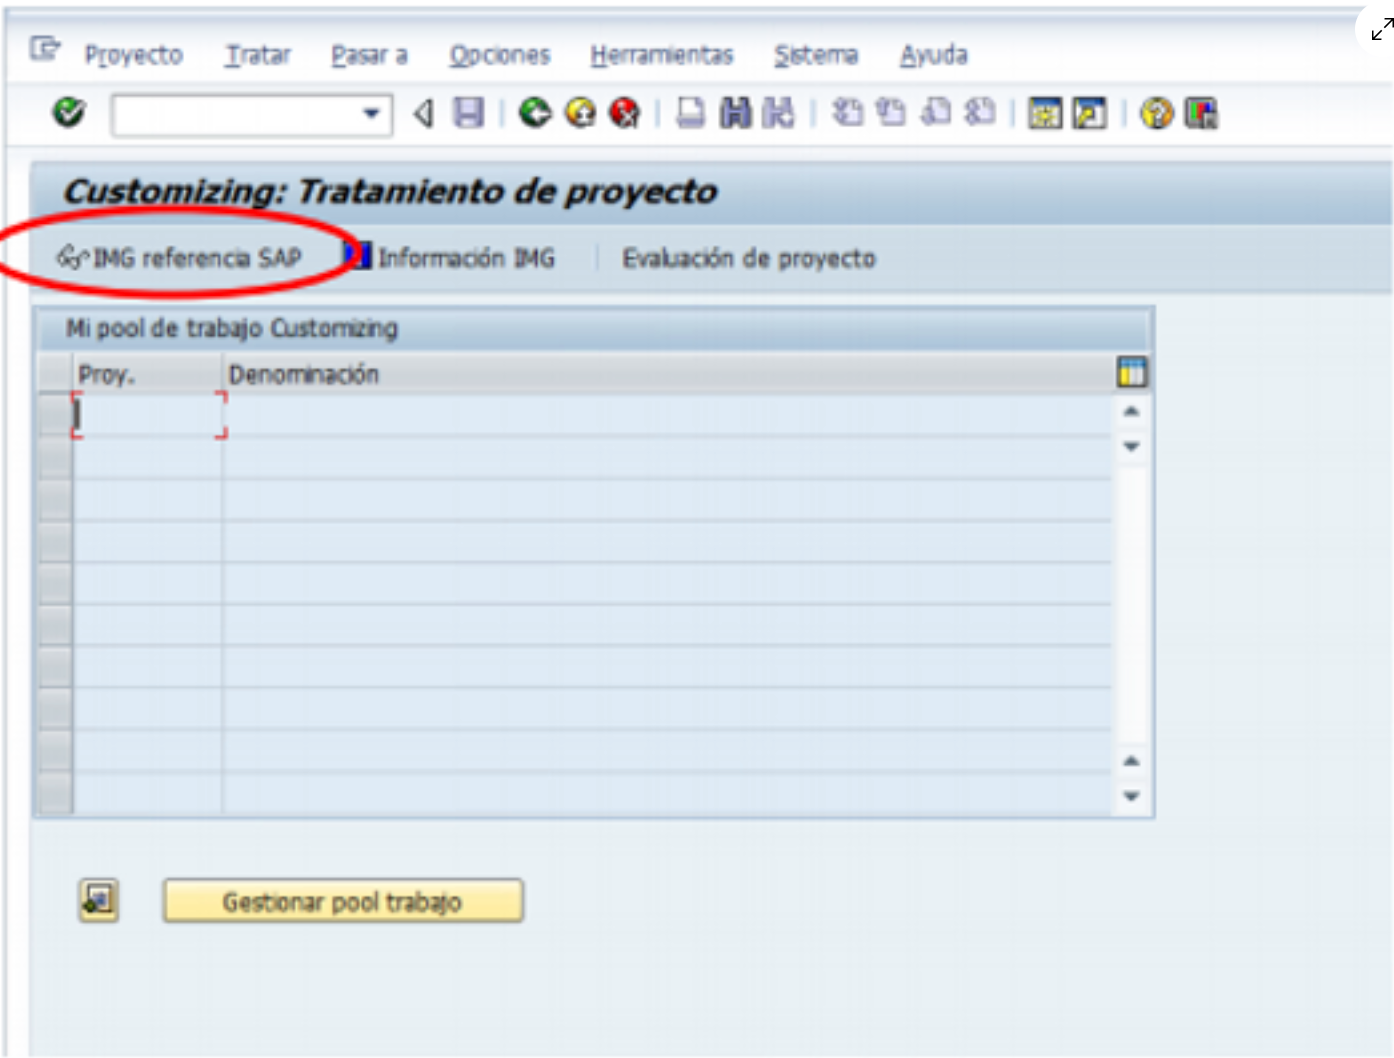Click the session menu icon left of Proyecto
The width and height of the screenshot is (1394, 1058).
tap(45, 48)
